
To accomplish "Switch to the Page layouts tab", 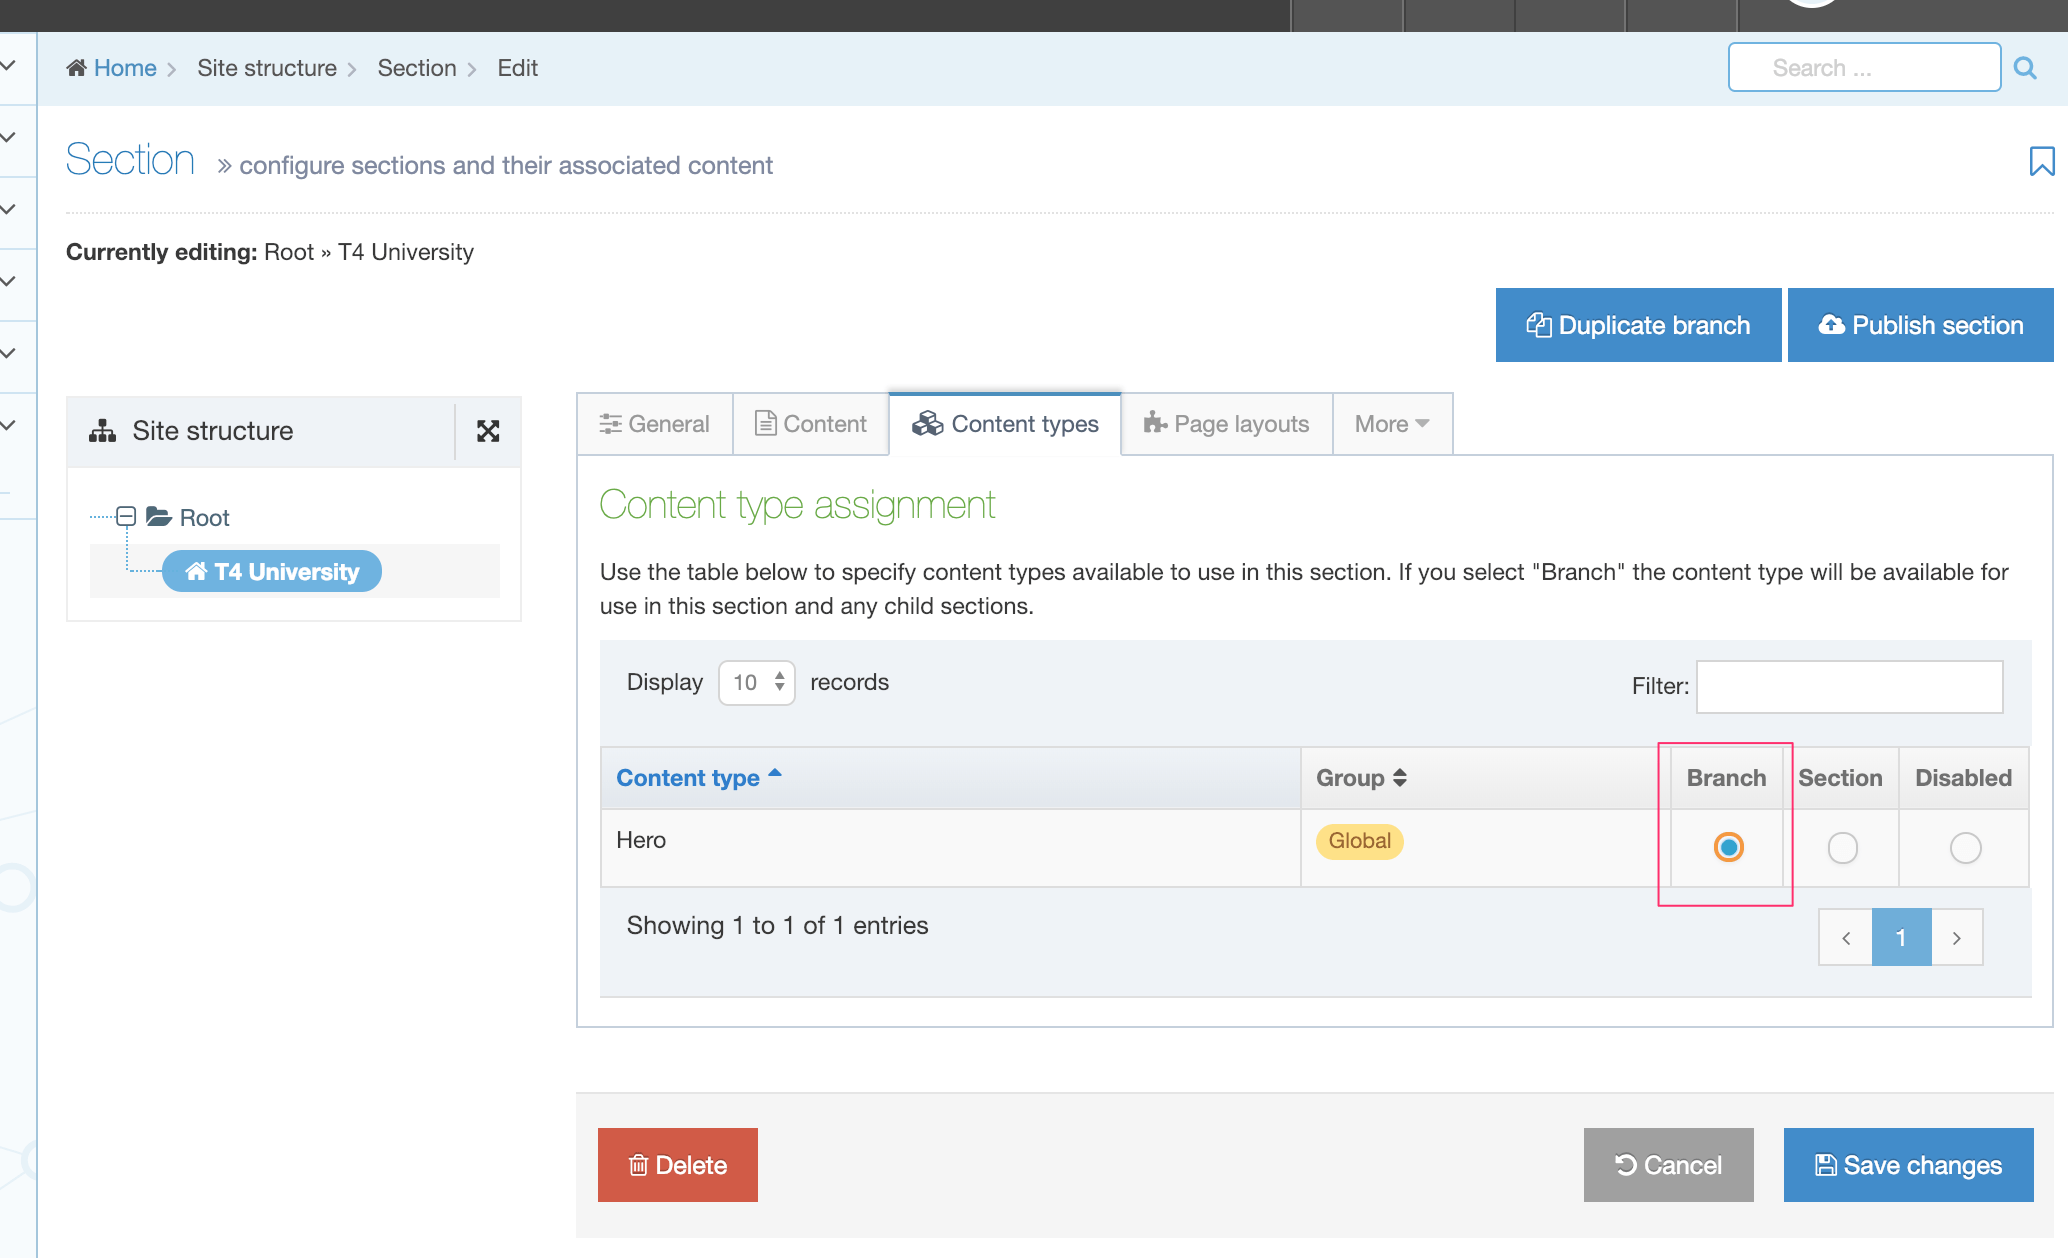I will [x=1227, y=424].
